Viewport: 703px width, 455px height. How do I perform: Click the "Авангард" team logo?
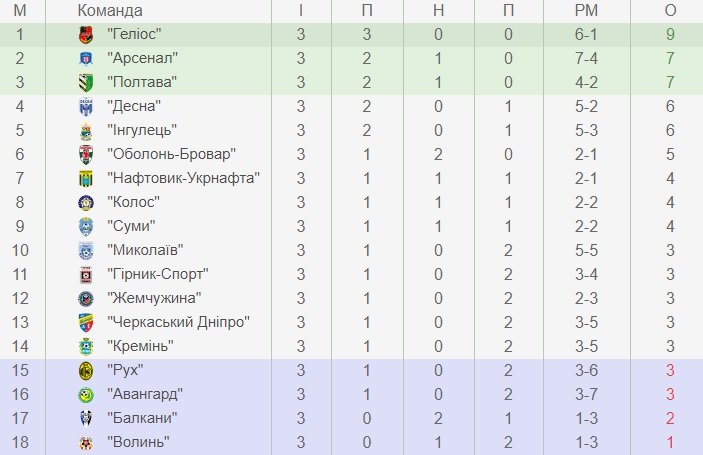coord(85,394)
